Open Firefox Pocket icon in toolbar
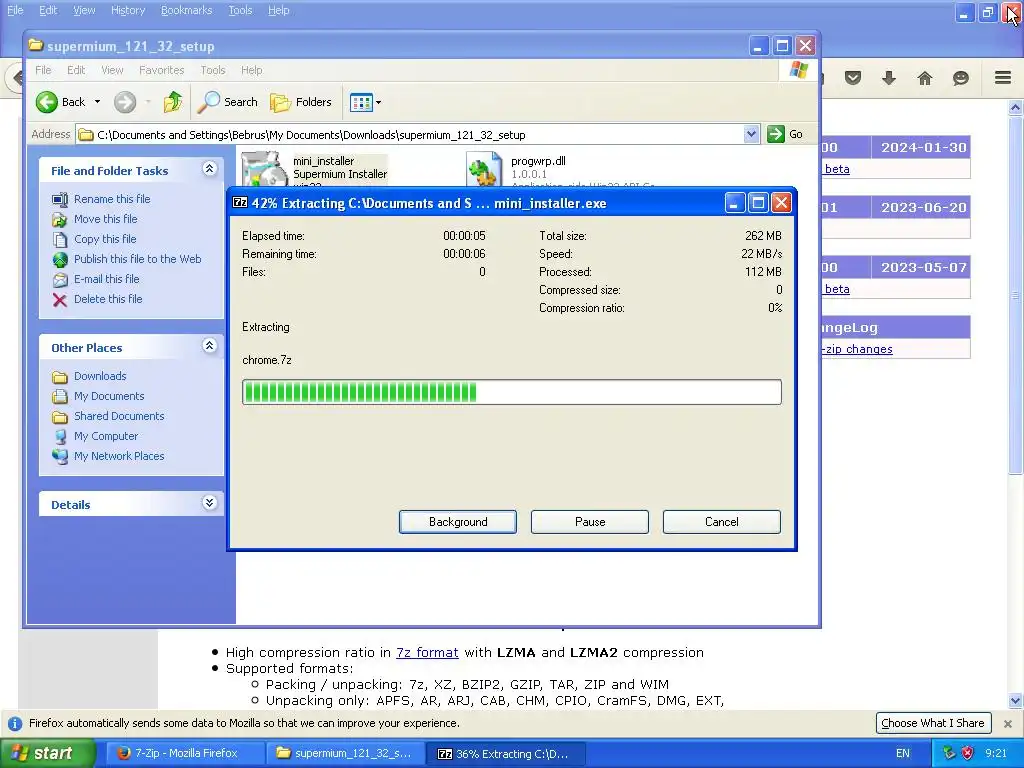 pyautogui.click(x=853, y=78)
